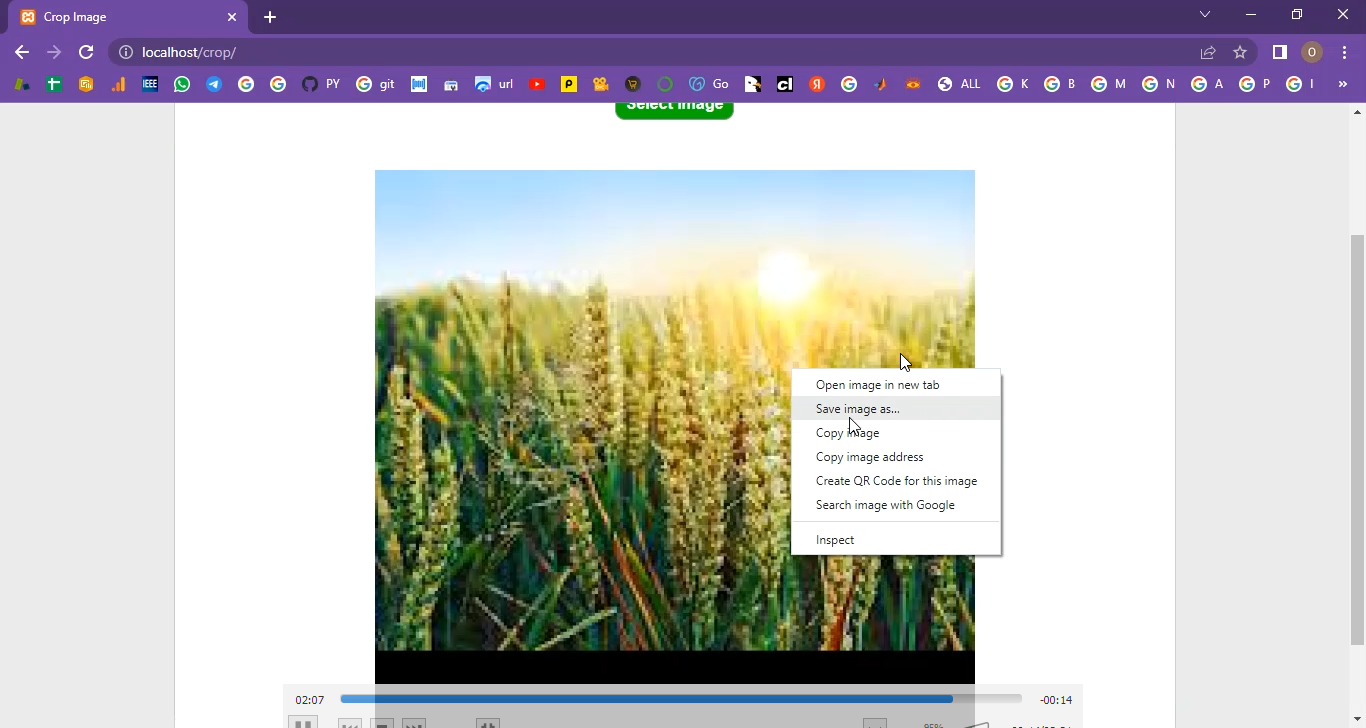Open the YouTube bookmark
Image resolution: width=1366 pixels, height=728 pixels.
(x=537, y=84)
